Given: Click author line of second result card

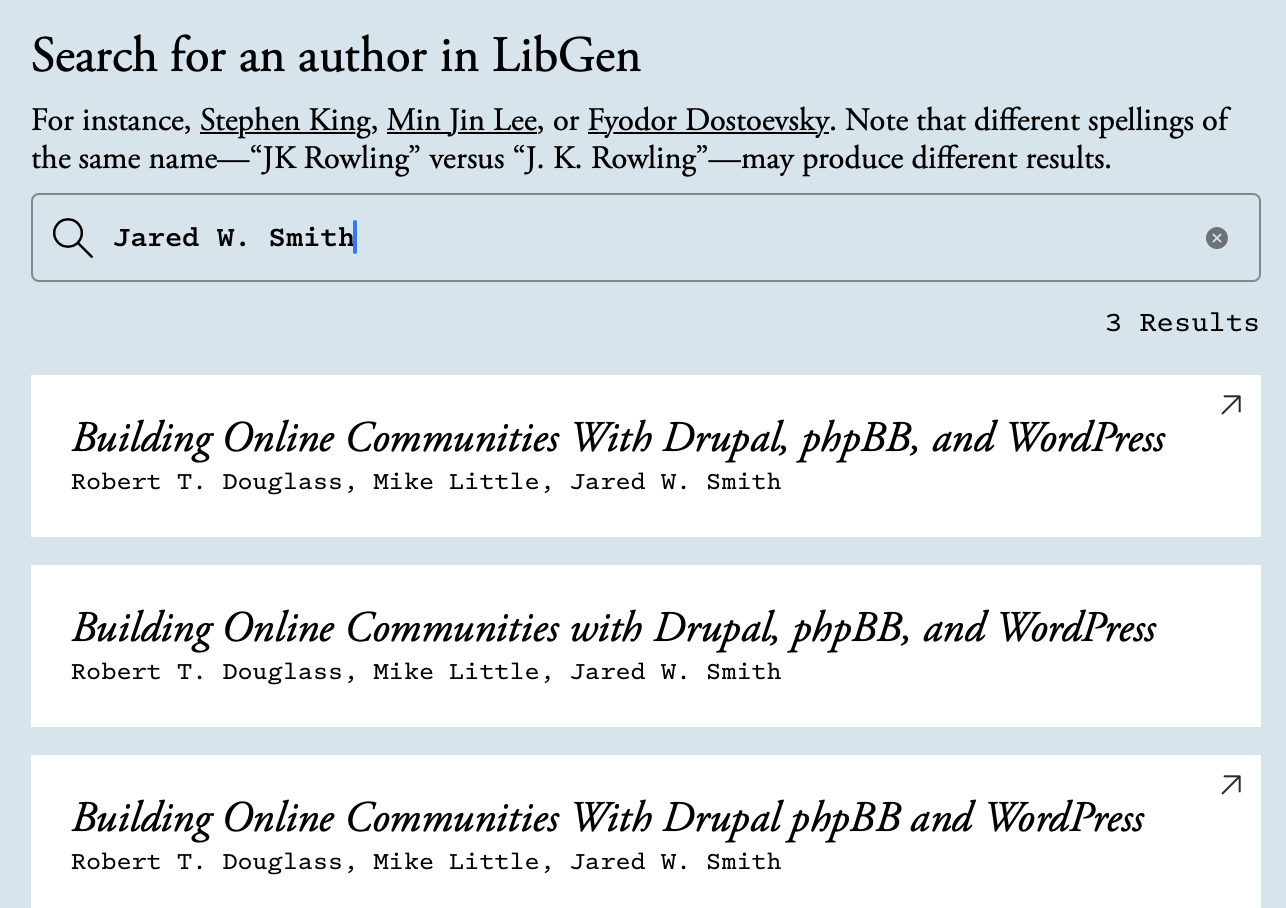Looking at the screenshot, I should (426, 672).
